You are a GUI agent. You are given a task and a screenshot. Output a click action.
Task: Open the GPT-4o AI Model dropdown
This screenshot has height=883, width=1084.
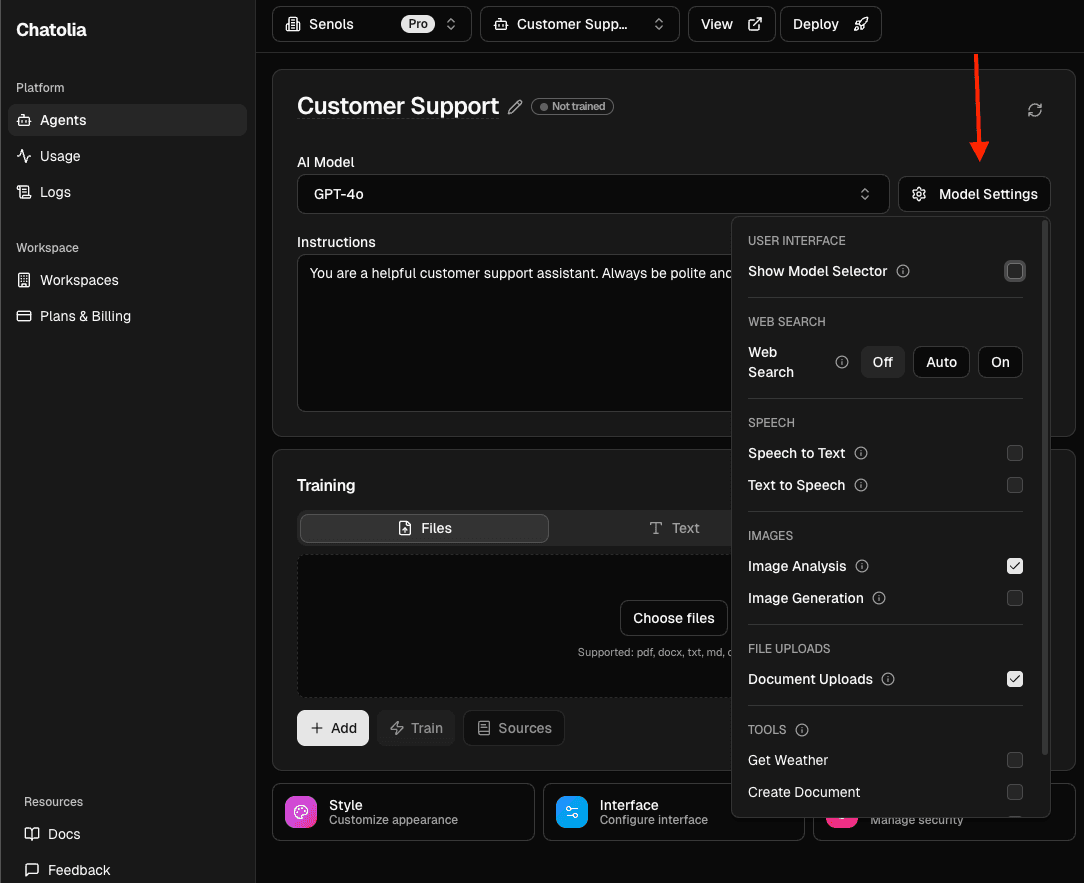point(592,194)
